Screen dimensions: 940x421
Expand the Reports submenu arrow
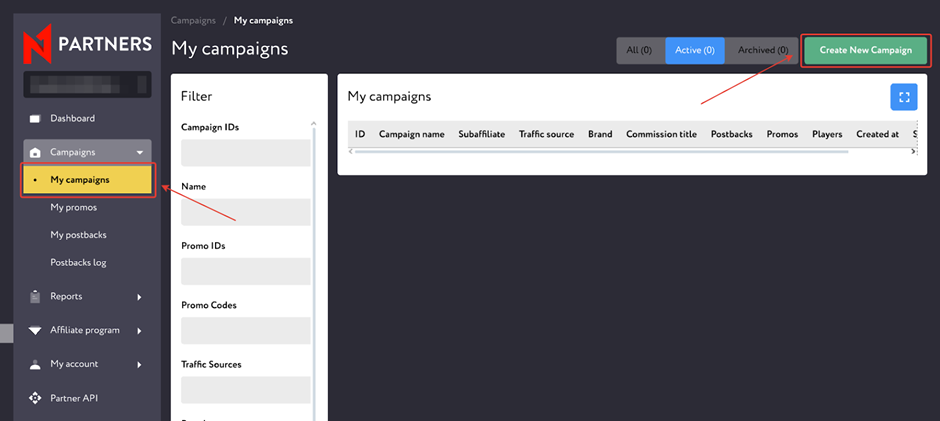pos(139,297)
